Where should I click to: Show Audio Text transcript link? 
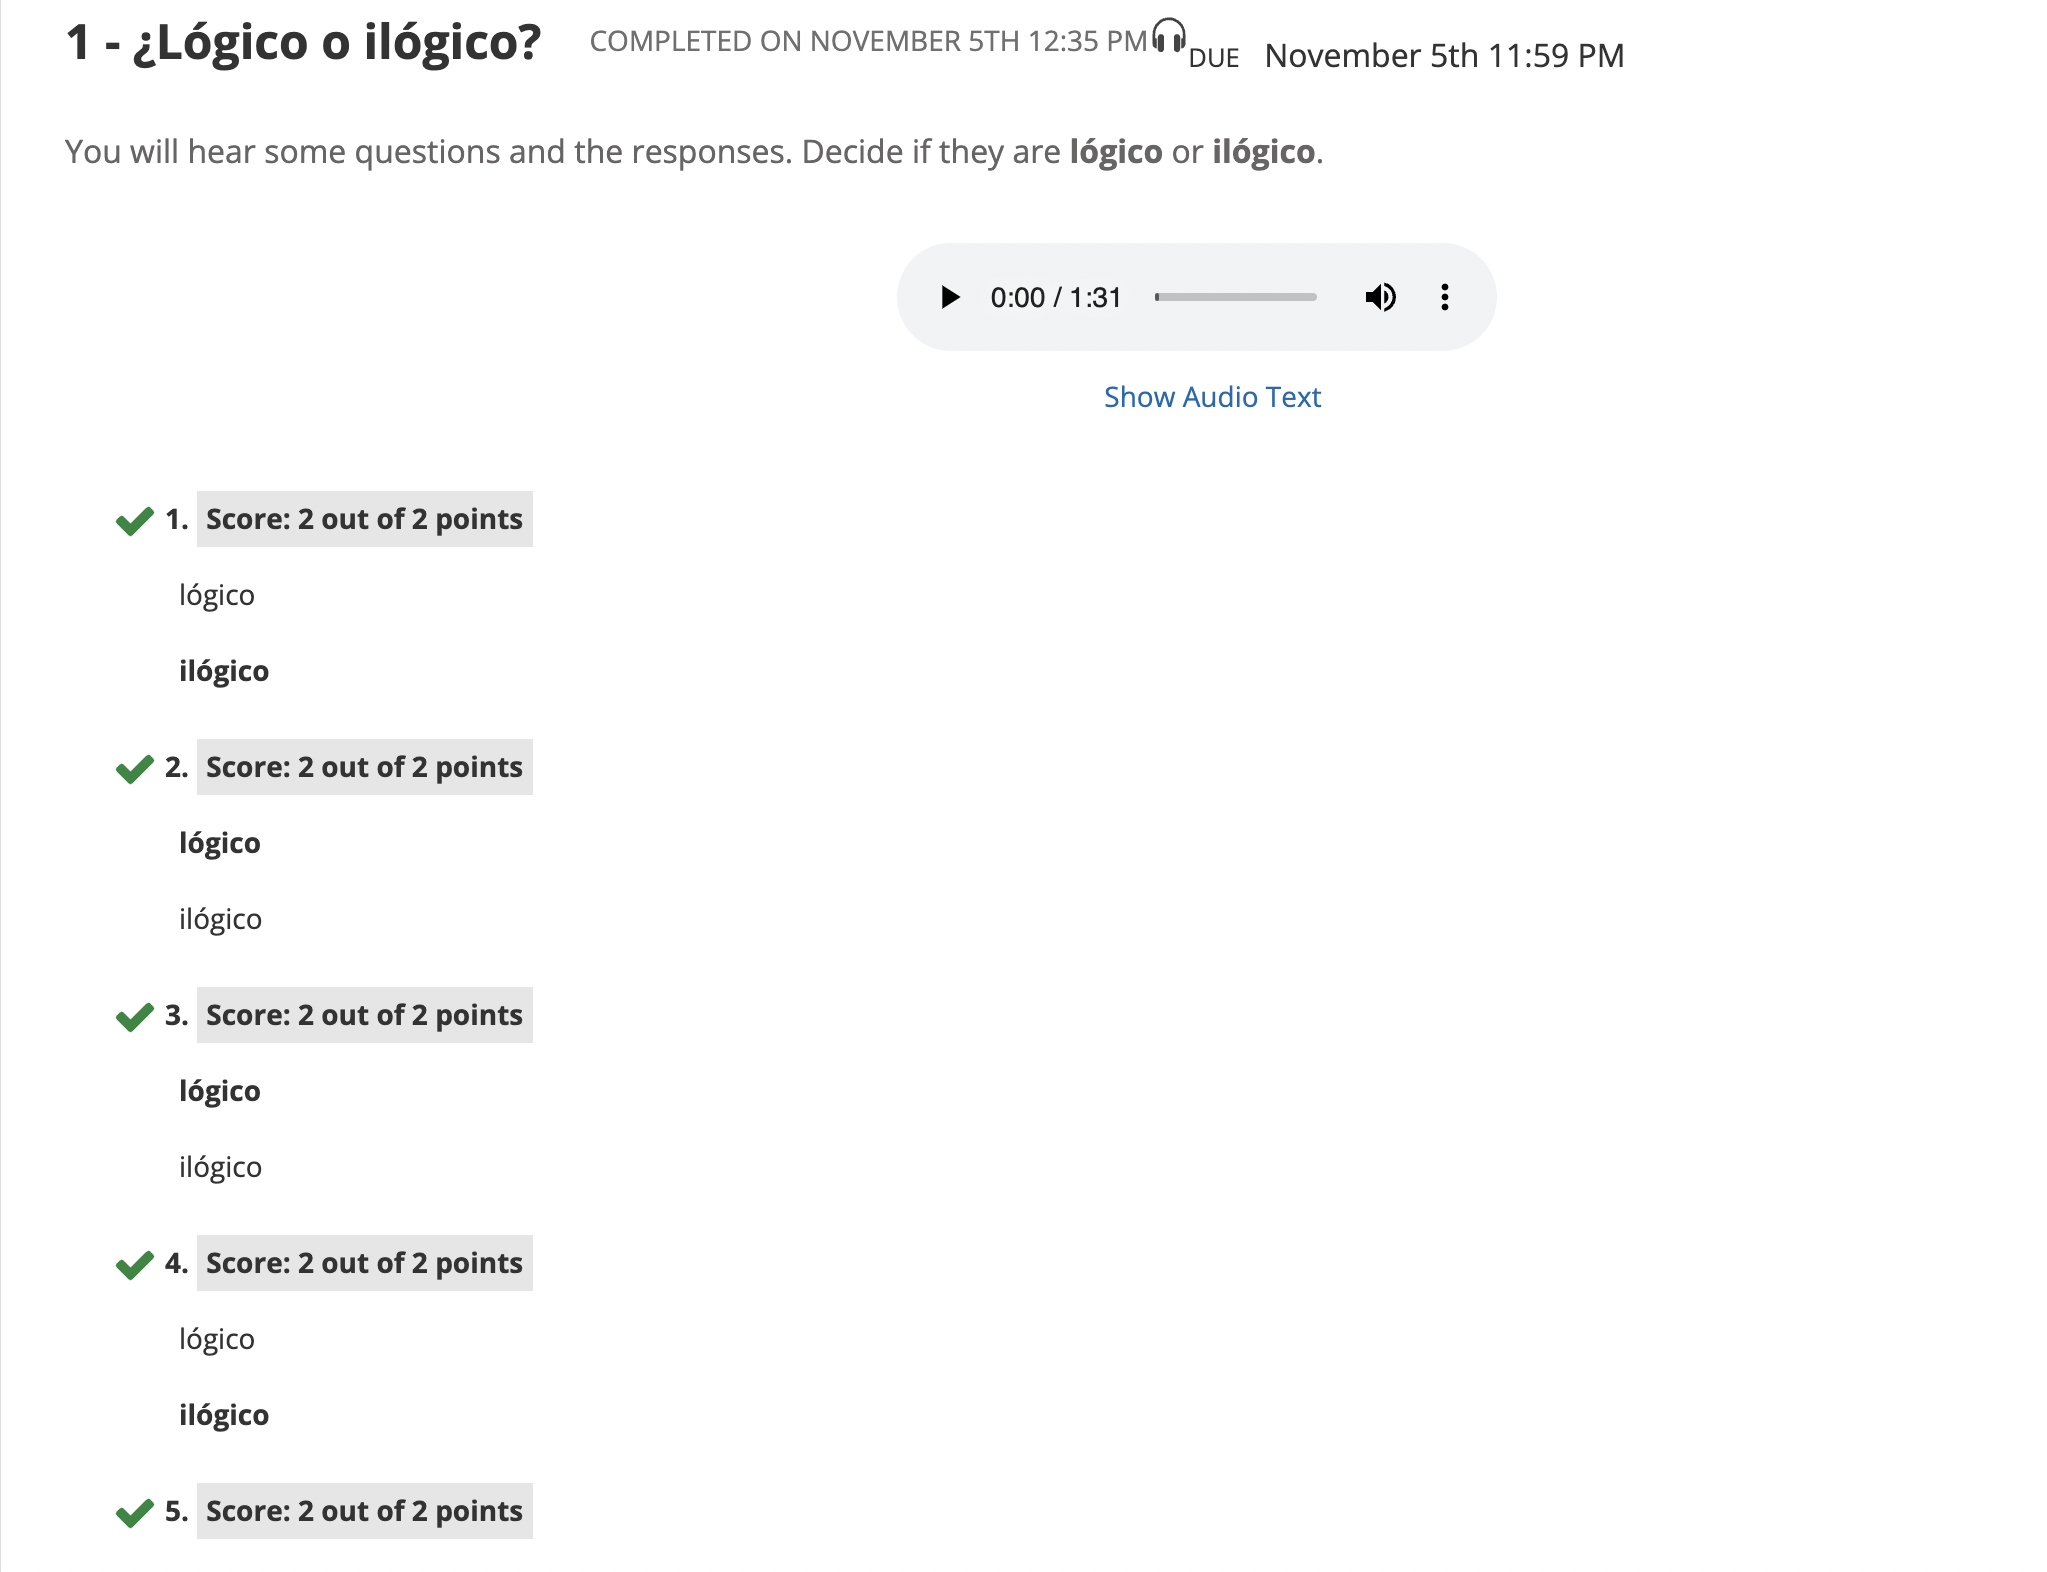coord(1212,397)
